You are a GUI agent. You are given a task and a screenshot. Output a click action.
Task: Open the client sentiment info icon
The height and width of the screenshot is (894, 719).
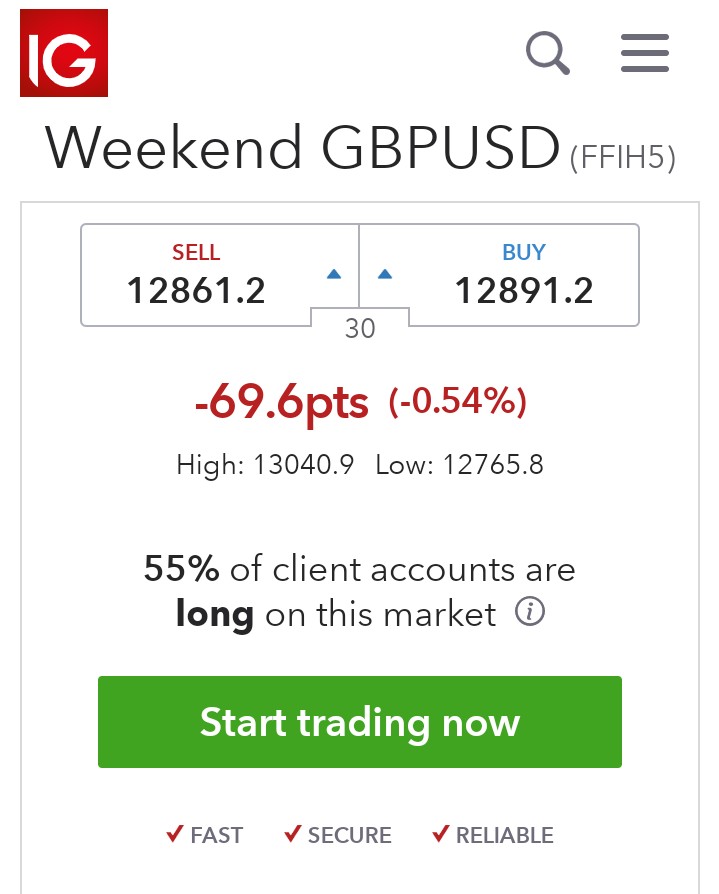(x=530, y=612)
